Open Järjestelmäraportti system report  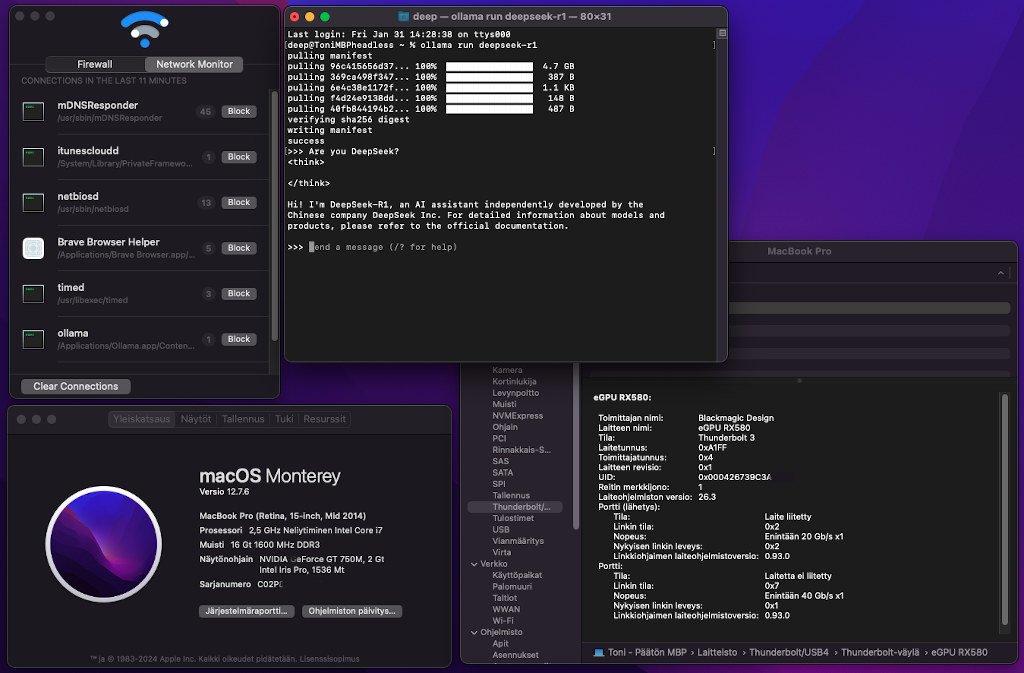(x=246, y=610)
